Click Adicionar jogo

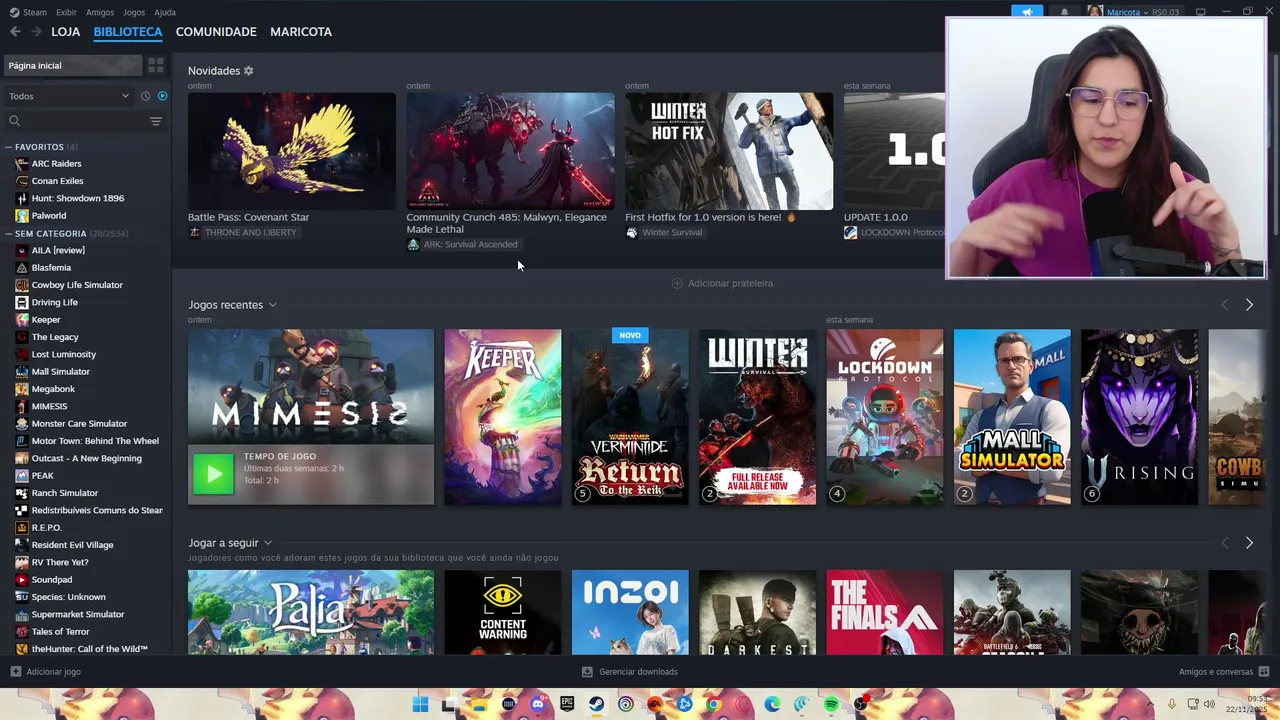tap(46, 672)
